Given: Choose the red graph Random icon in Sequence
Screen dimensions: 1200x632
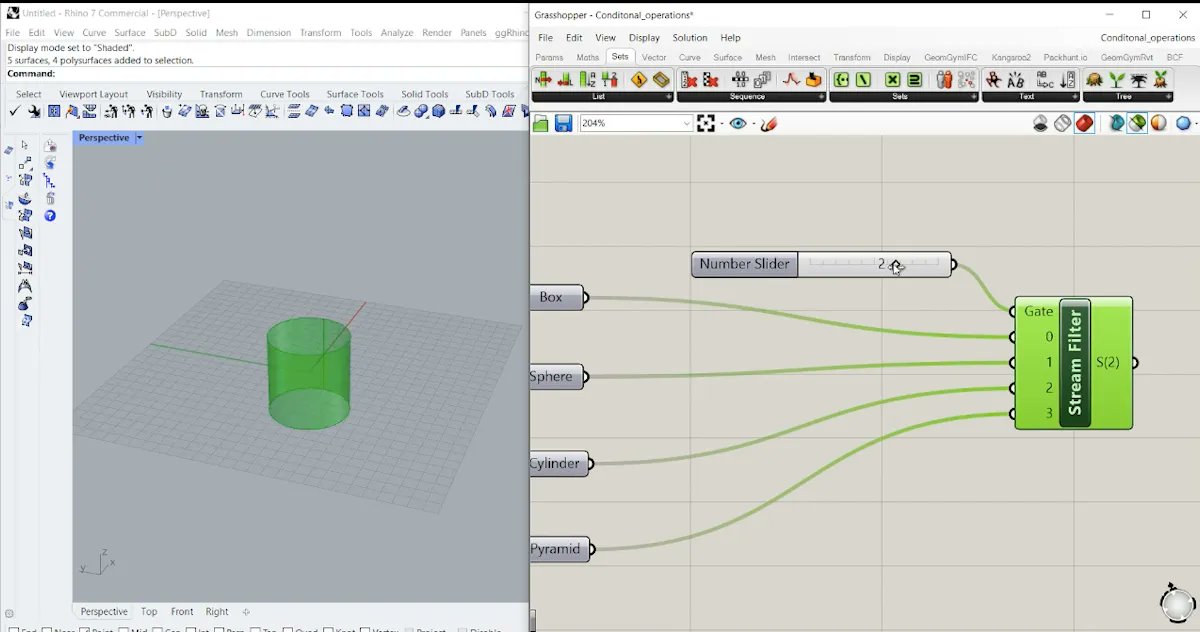Looking at the screenshot, I should click(791, 79).
